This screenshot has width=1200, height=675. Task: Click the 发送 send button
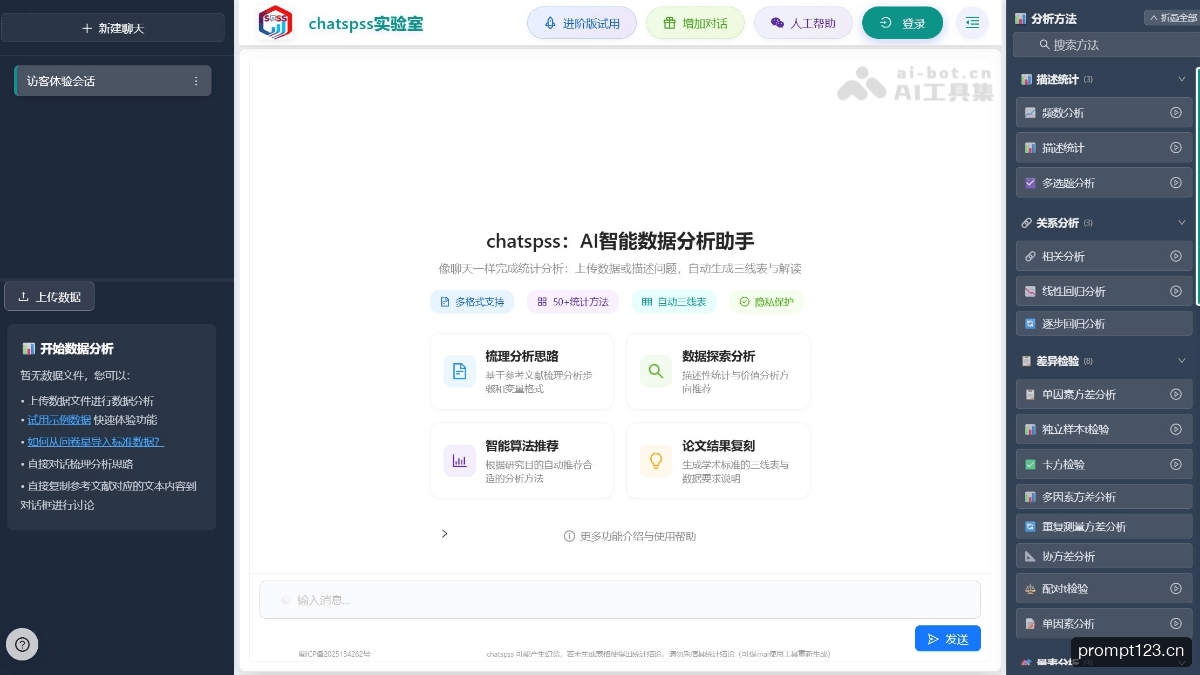click(x=948, y=639)
